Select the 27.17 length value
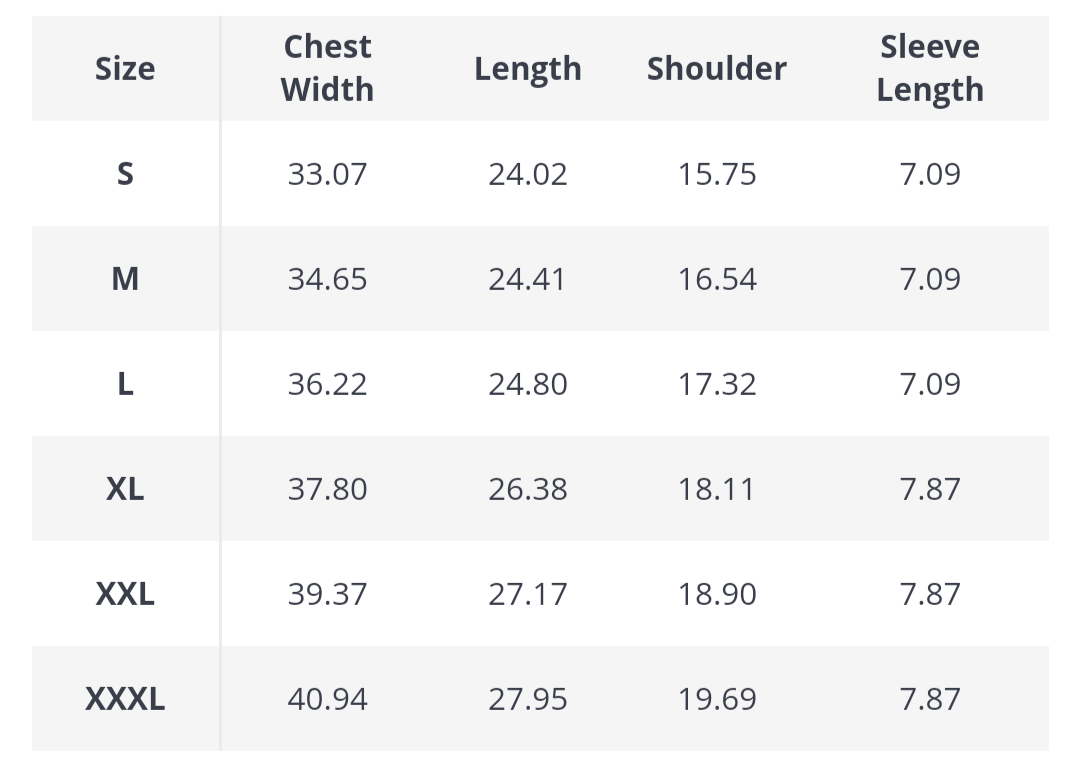 click(527, 594)
